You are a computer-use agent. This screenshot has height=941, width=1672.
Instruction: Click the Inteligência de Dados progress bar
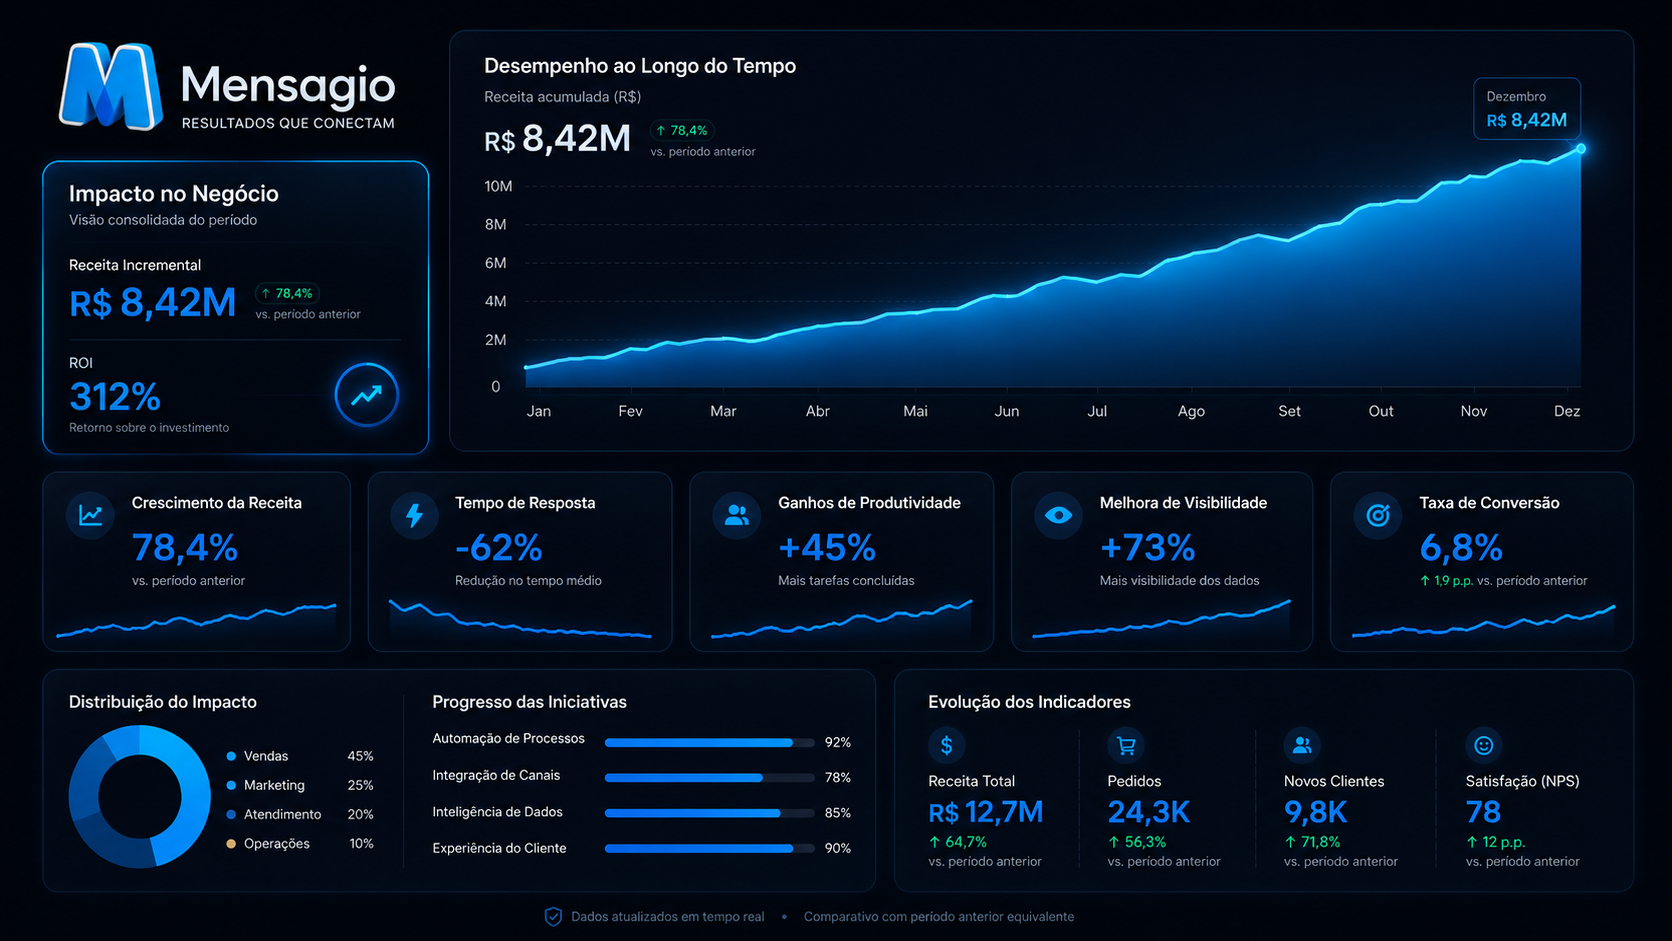pyautogui.click(x=709, y=813)
